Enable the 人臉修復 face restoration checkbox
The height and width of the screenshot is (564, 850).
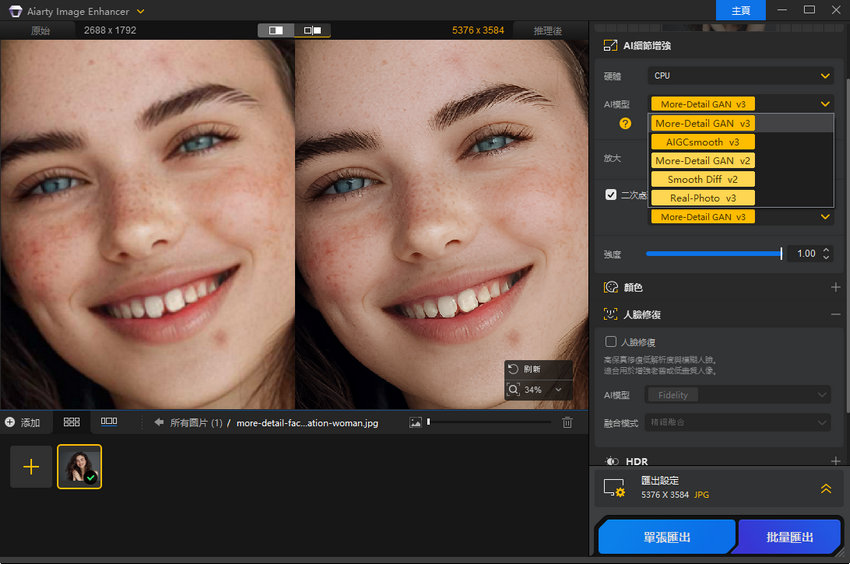[x=611, y=342]
